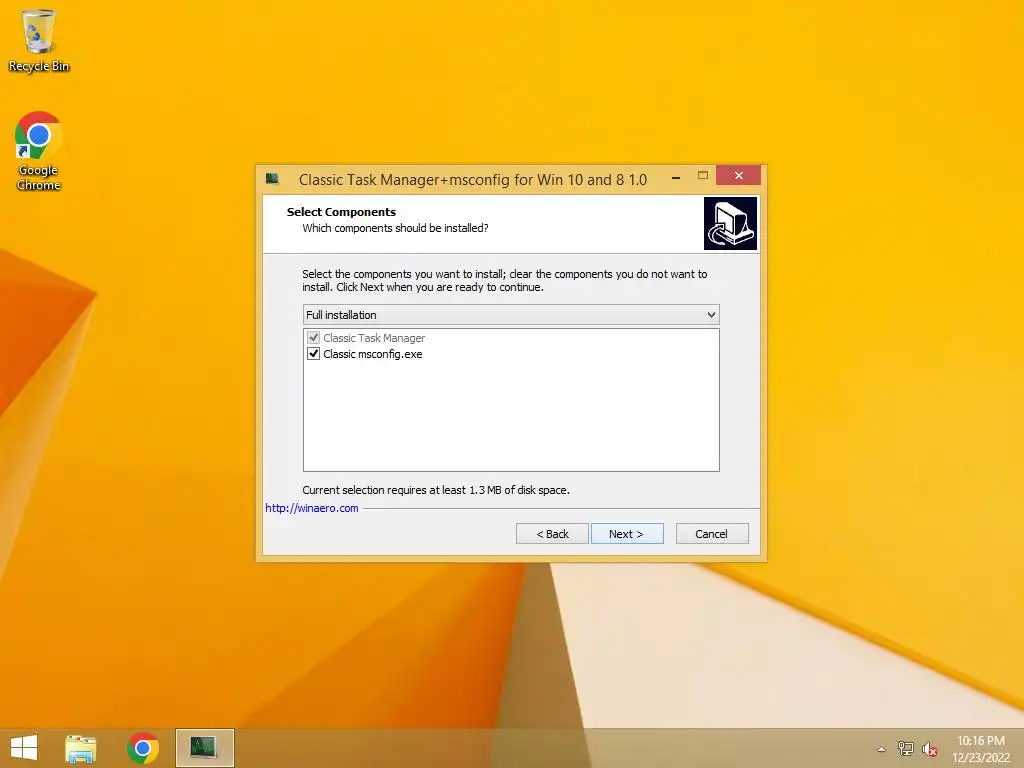
Task: Click the Classic Task Manager label text
Action: (374, 338)
